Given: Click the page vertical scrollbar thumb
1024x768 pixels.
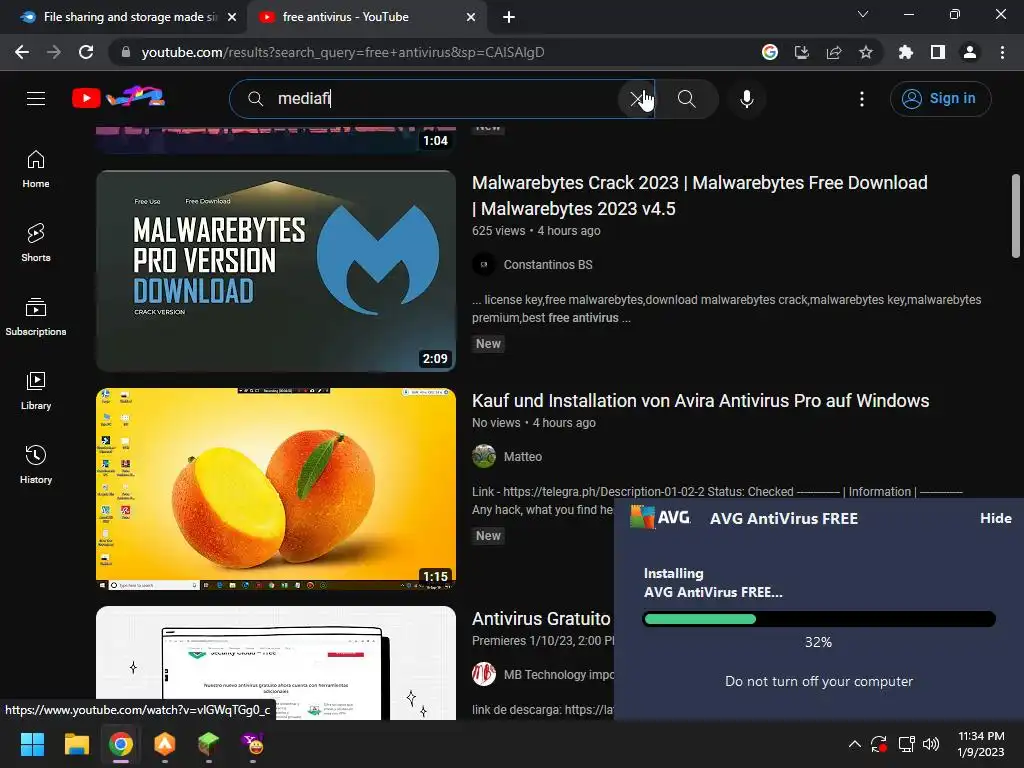Looking at the screenshot, I should [1016, 216].
